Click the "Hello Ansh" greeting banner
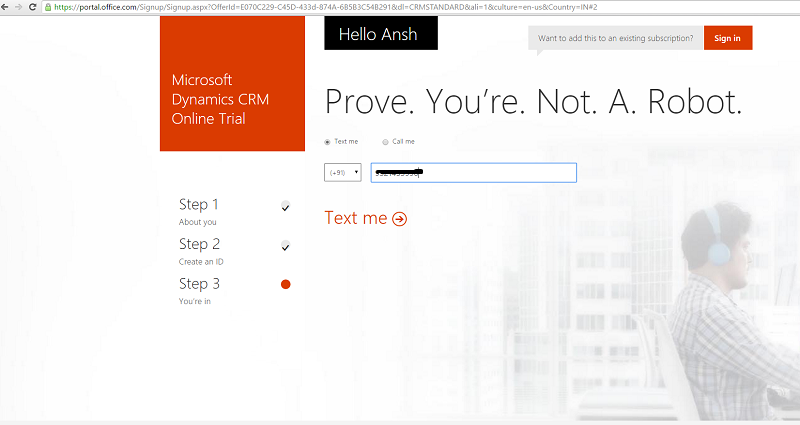800x425 pixels. (x=380, y=34)
